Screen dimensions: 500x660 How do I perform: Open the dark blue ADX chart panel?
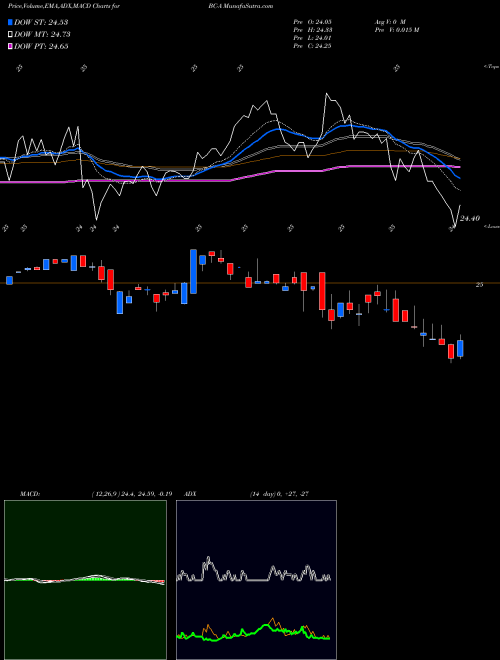[256, 580]
